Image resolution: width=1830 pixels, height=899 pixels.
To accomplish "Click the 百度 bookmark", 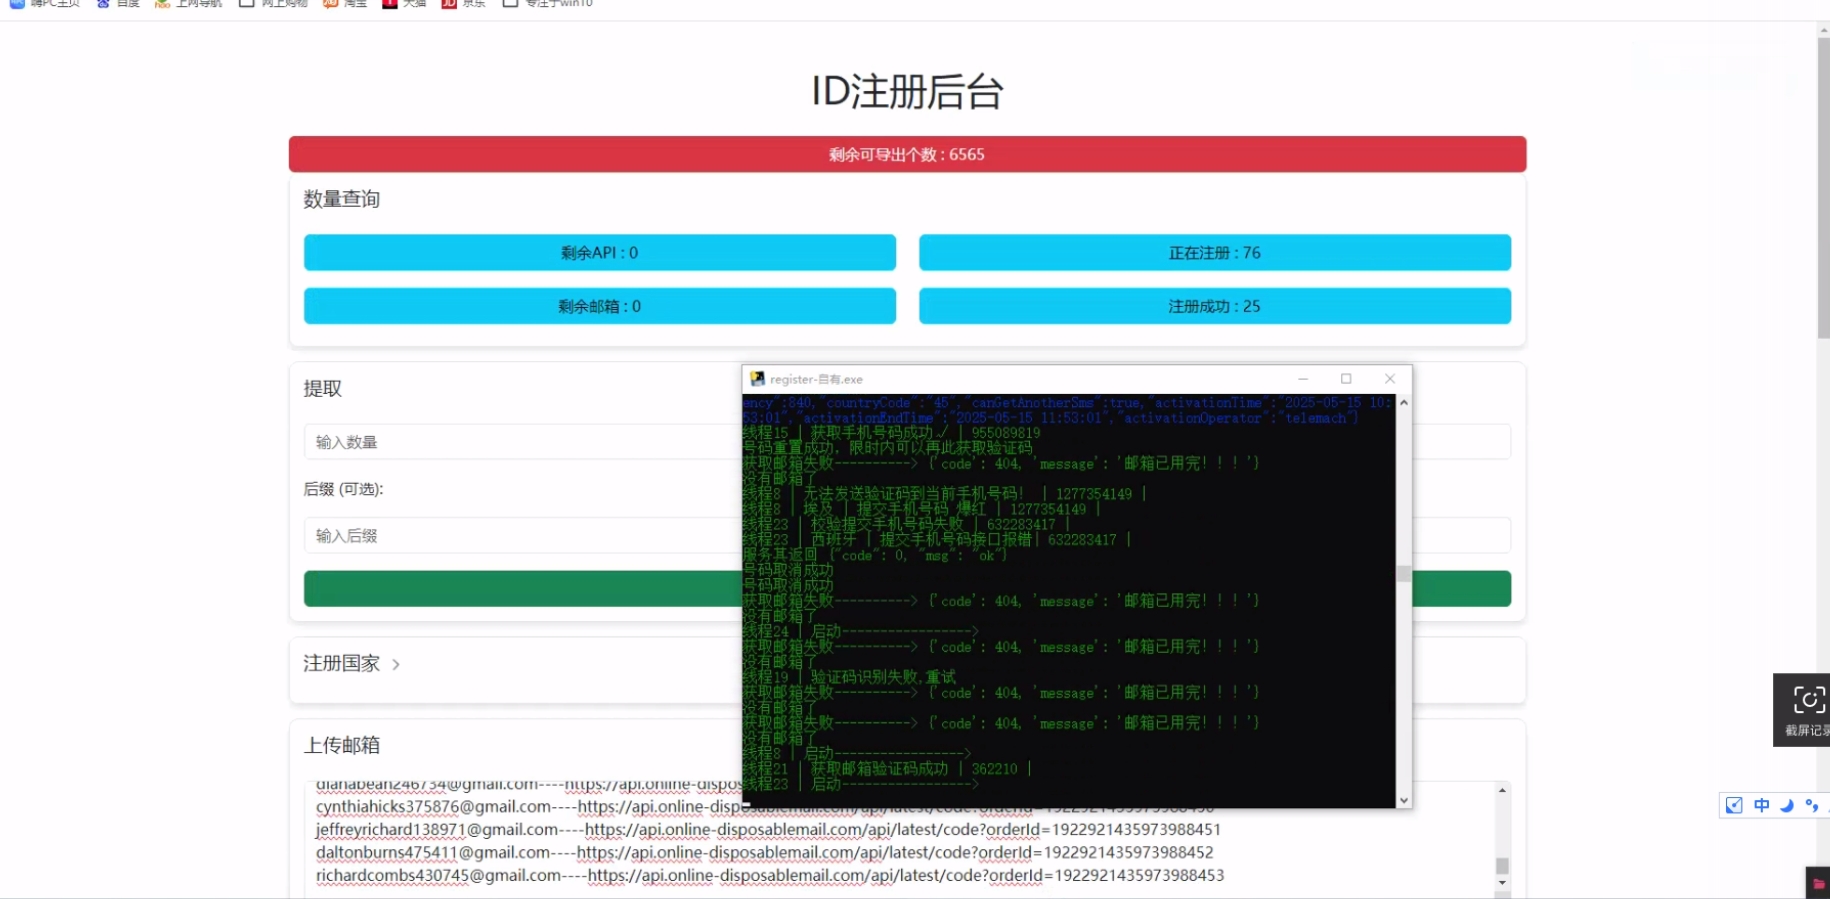I will 118,4.
